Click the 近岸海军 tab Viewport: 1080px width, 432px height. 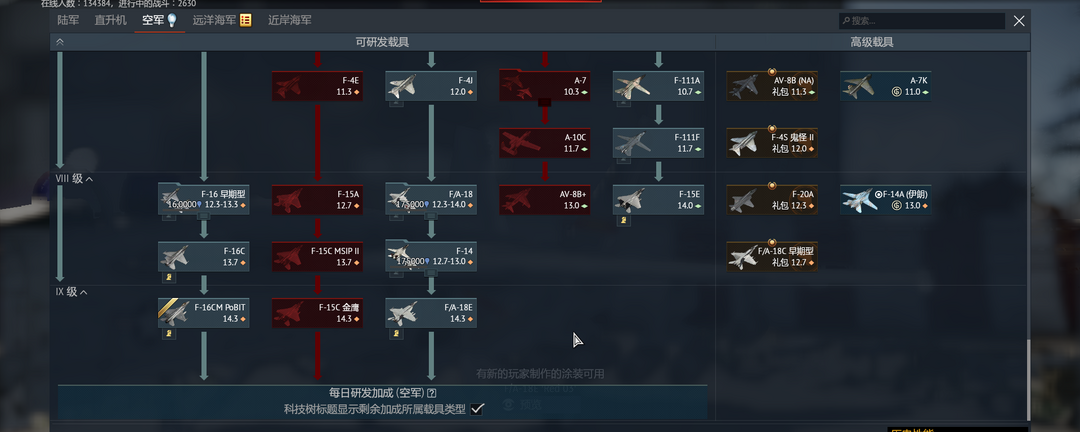290,21
